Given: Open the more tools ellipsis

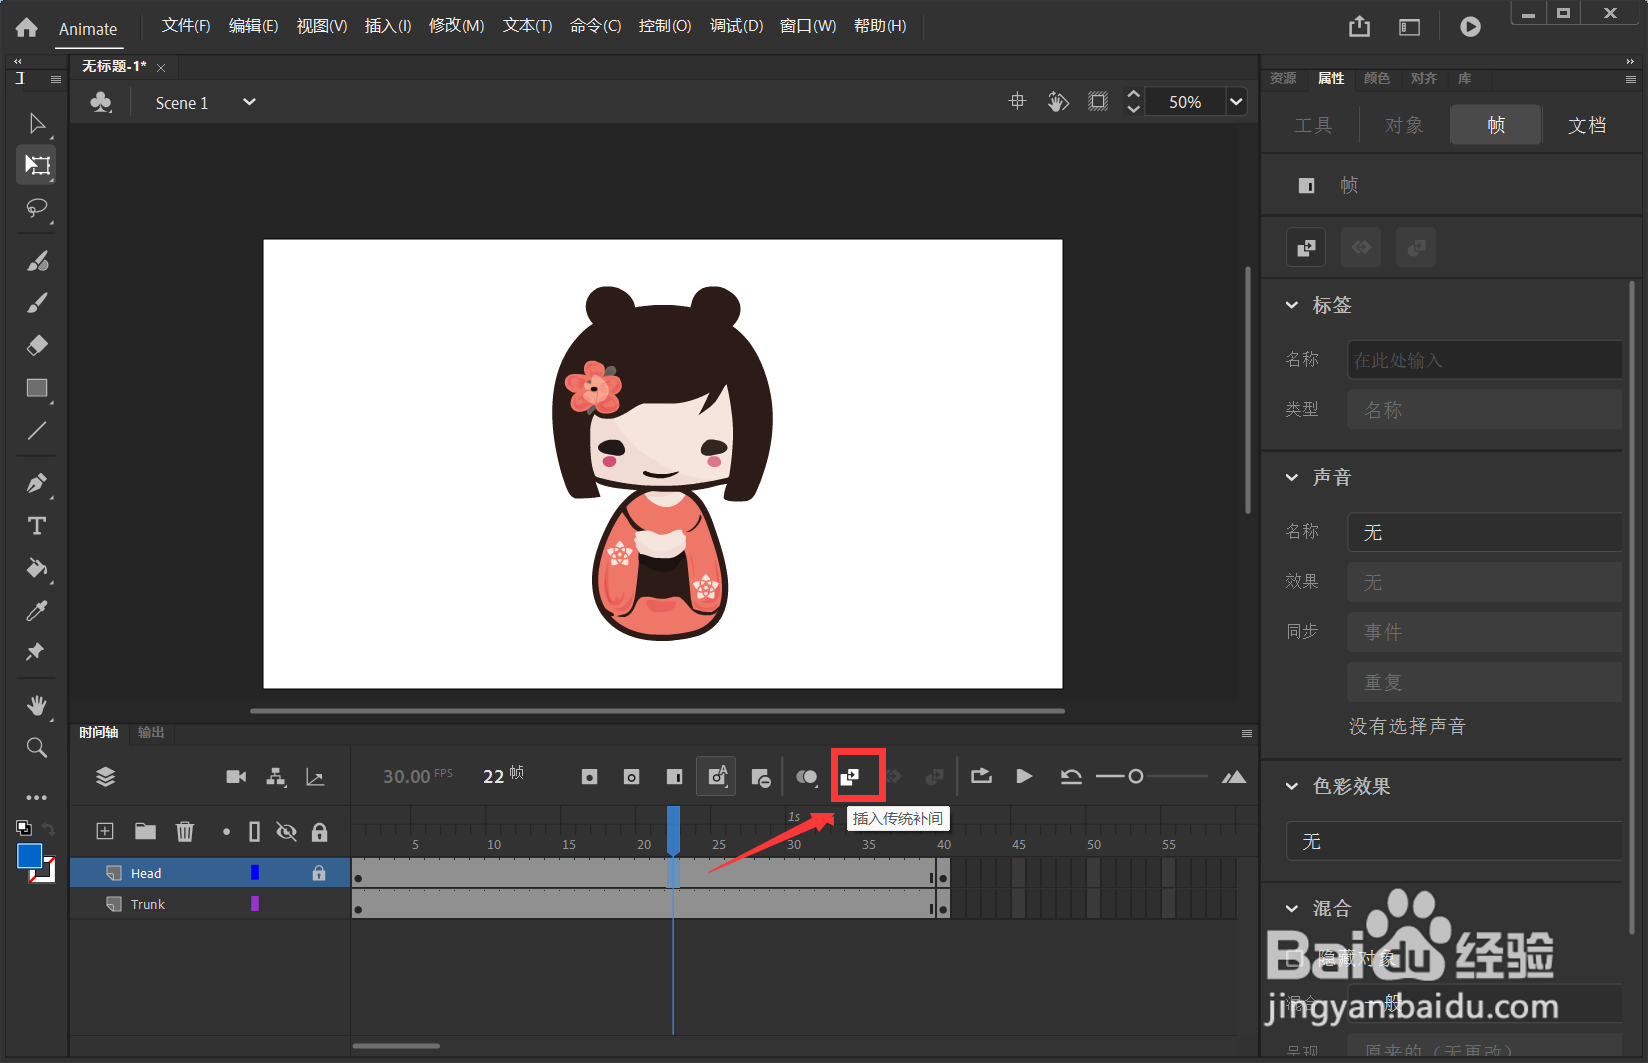Looking at the screenshot, I should [x=37, y=797].
